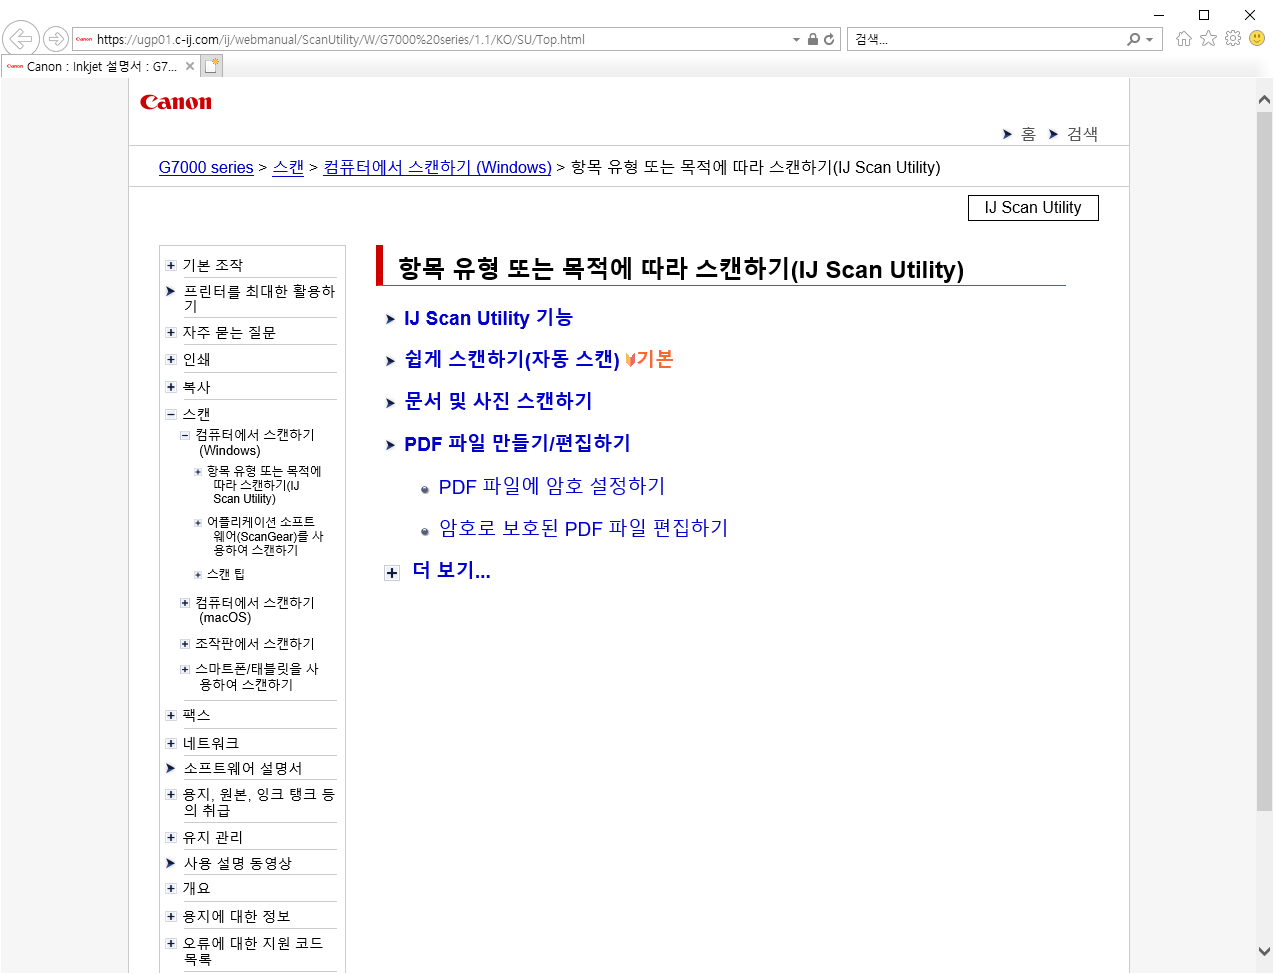Screen dimensions: 1274x974
Task: Open 프린터를 최대한 활용하기 sidebar item
Action: click(x=259, y=298)
